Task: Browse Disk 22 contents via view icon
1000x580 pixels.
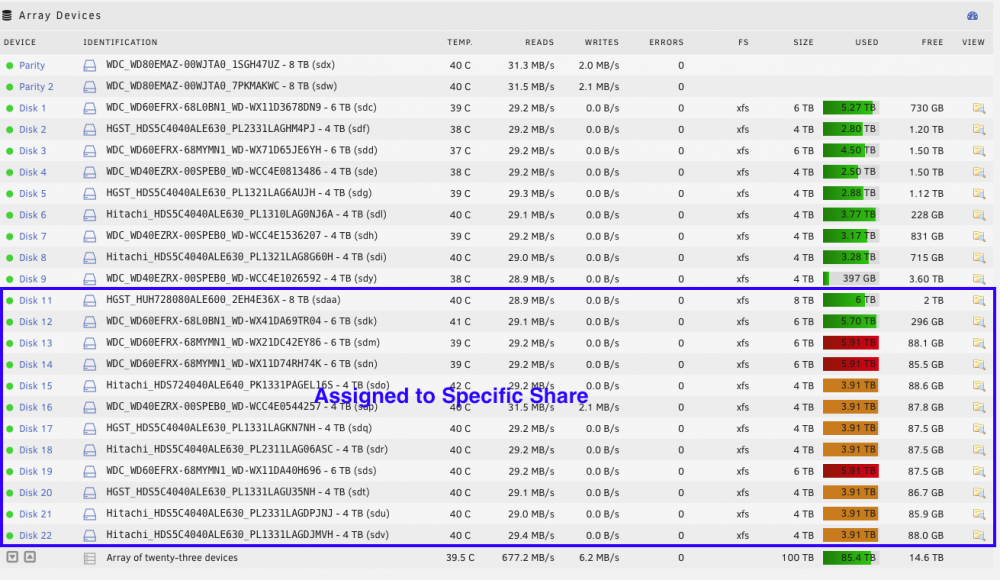Action: 978,535
